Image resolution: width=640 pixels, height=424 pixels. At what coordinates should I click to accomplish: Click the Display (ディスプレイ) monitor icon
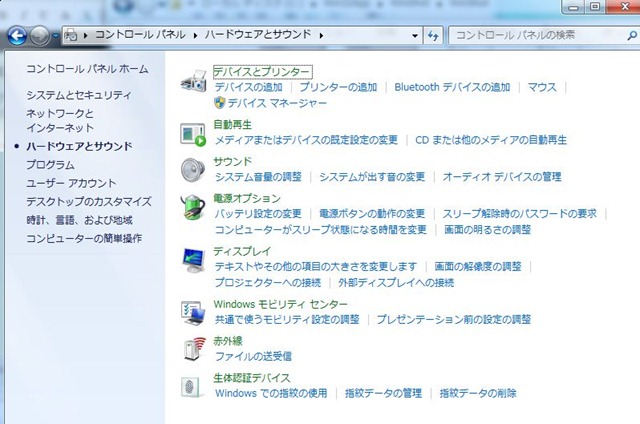point(193,260)
